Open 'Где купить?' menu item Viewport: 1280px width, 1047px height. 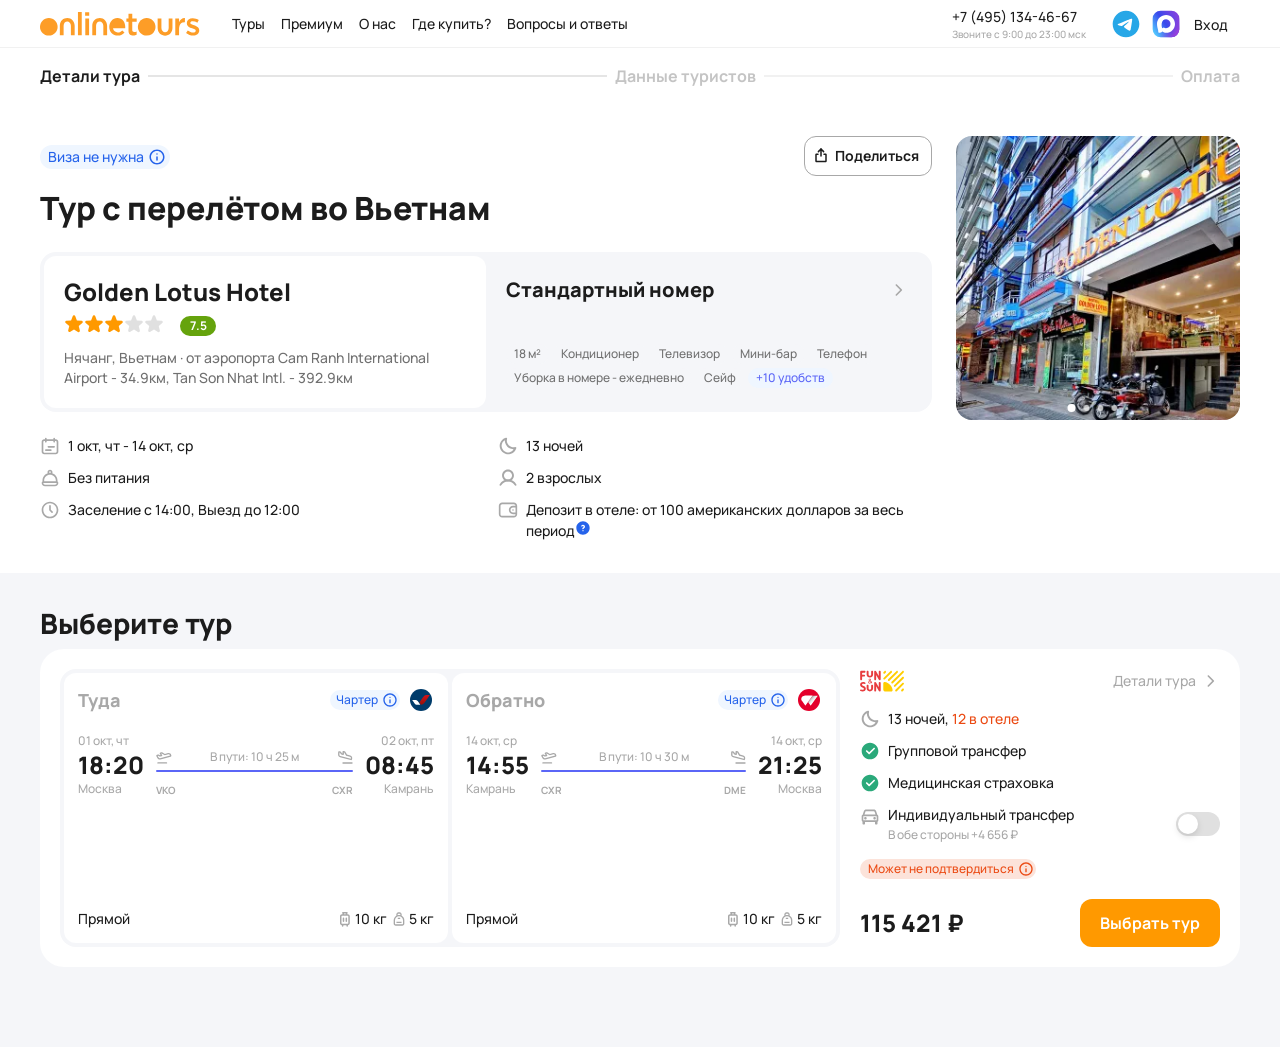(x=451, y=24)
